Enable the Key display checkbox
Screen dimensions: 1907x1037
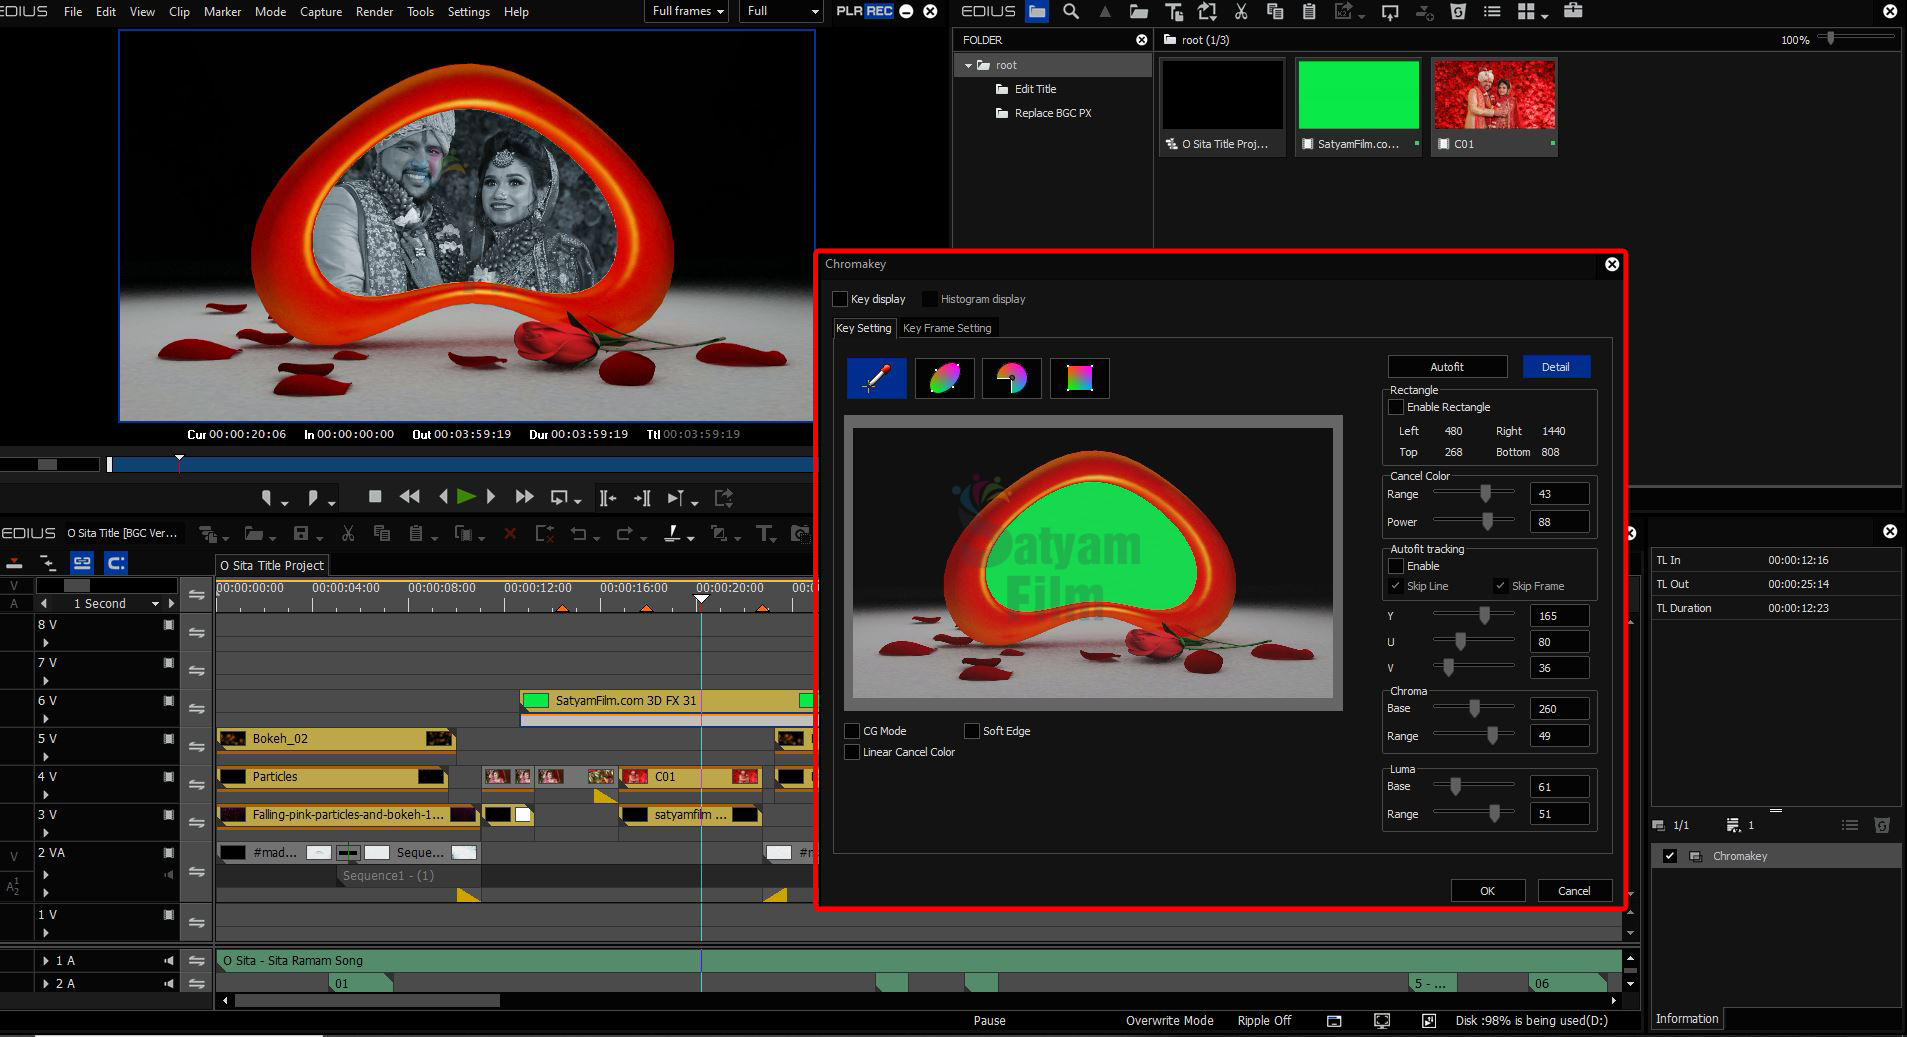[x=840, y=299]
